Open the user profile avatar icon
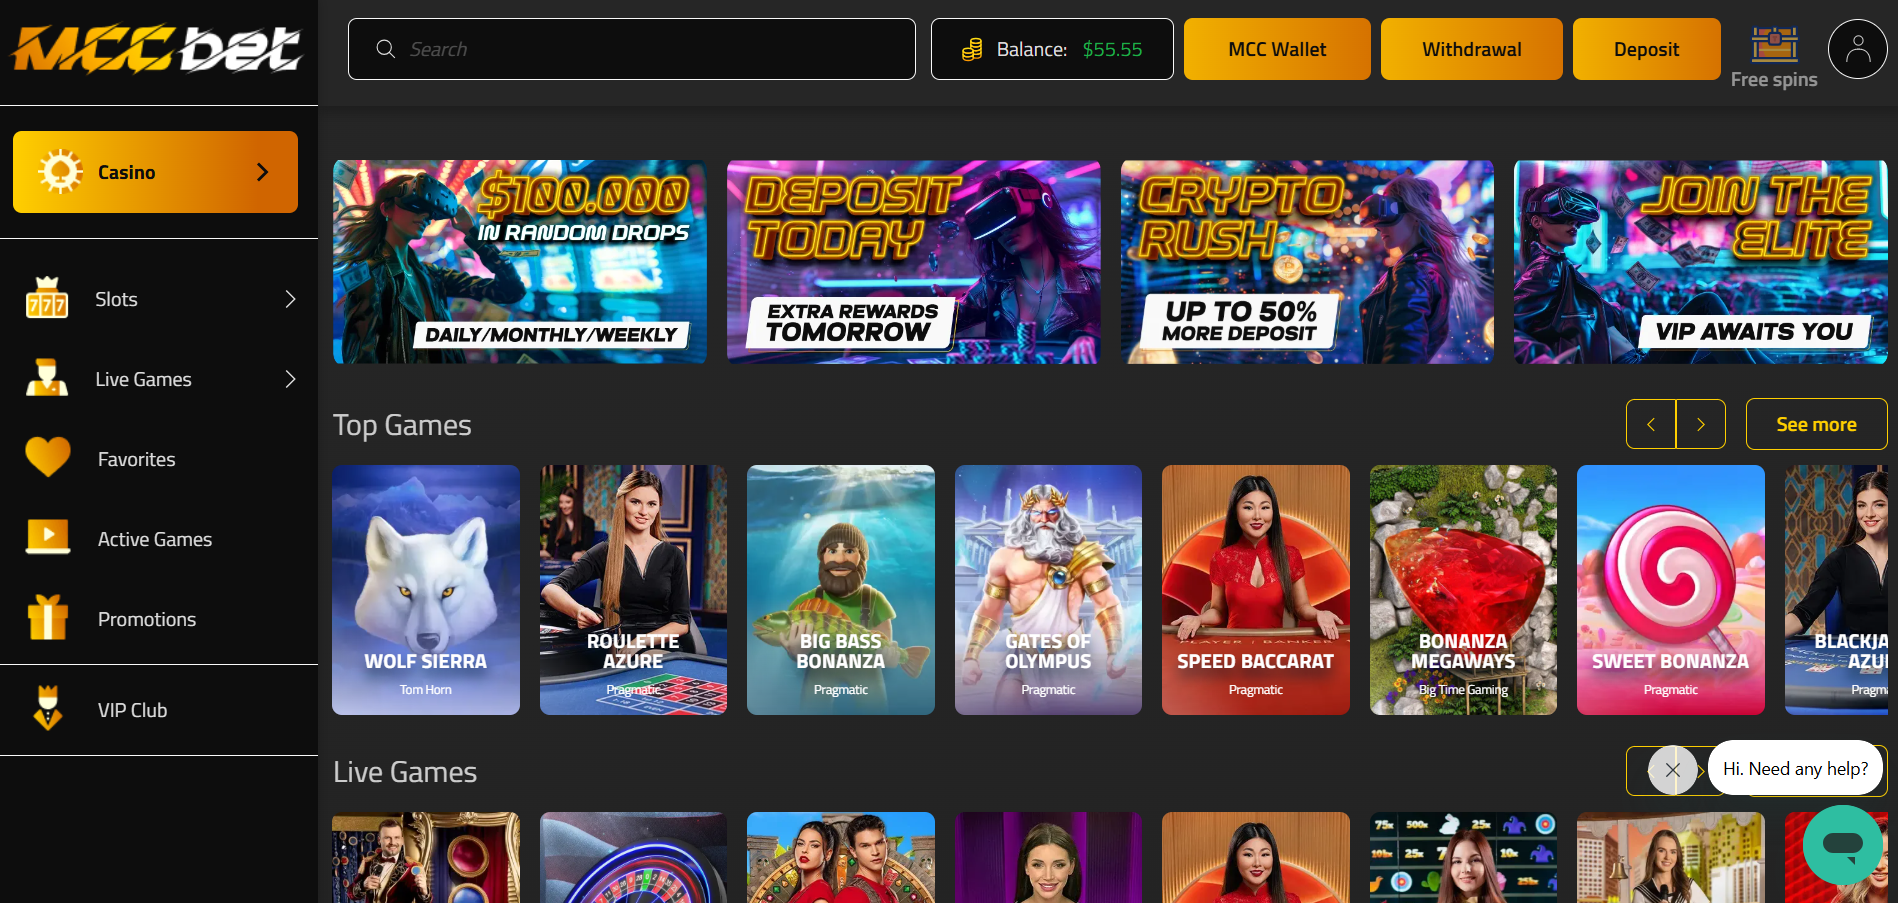 (1857, 49)
